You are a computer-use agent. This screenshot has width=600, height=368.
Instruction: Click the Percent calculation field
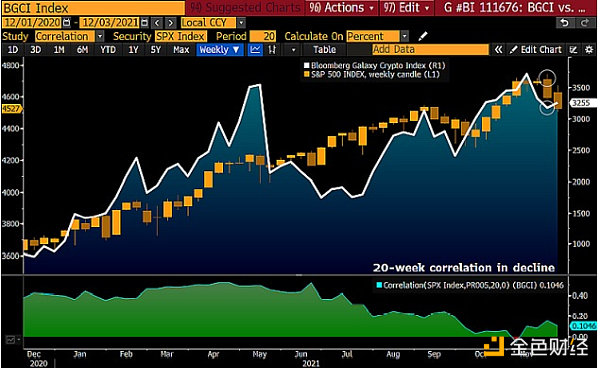coord(373,36)
